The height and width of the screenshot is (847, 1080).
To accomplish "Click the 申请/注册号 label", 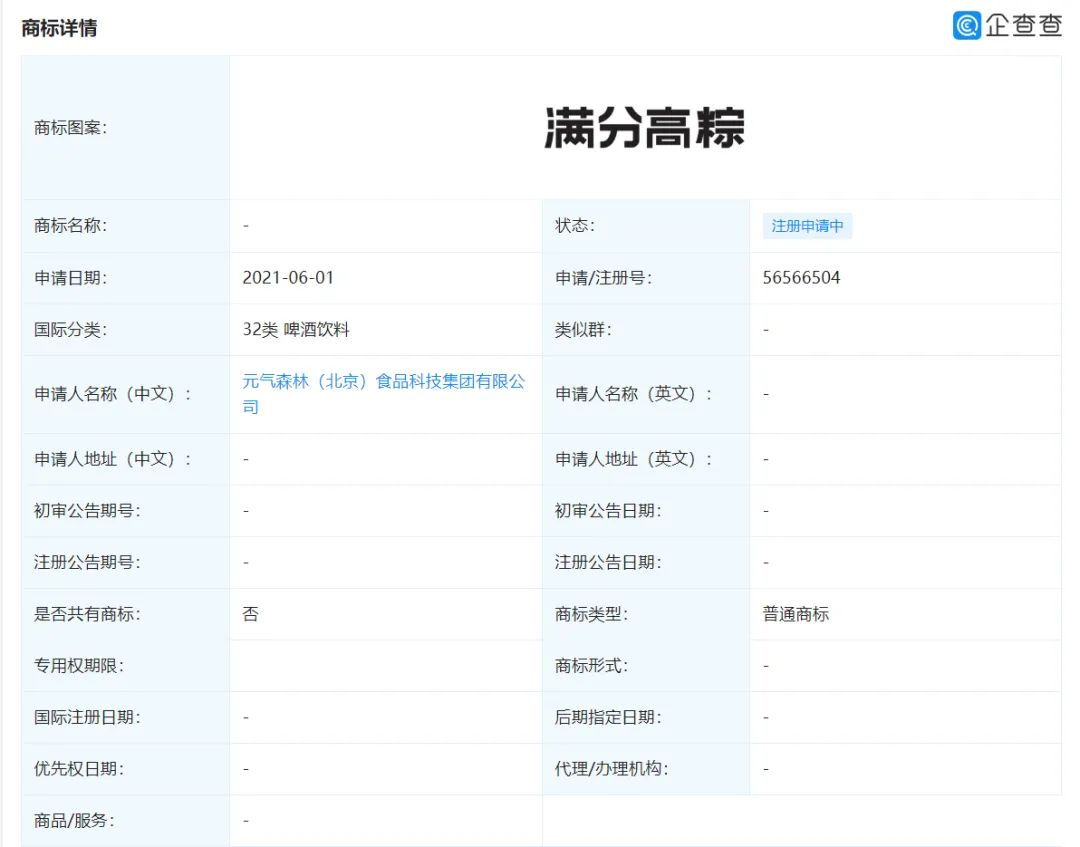I will click(603, 278).
